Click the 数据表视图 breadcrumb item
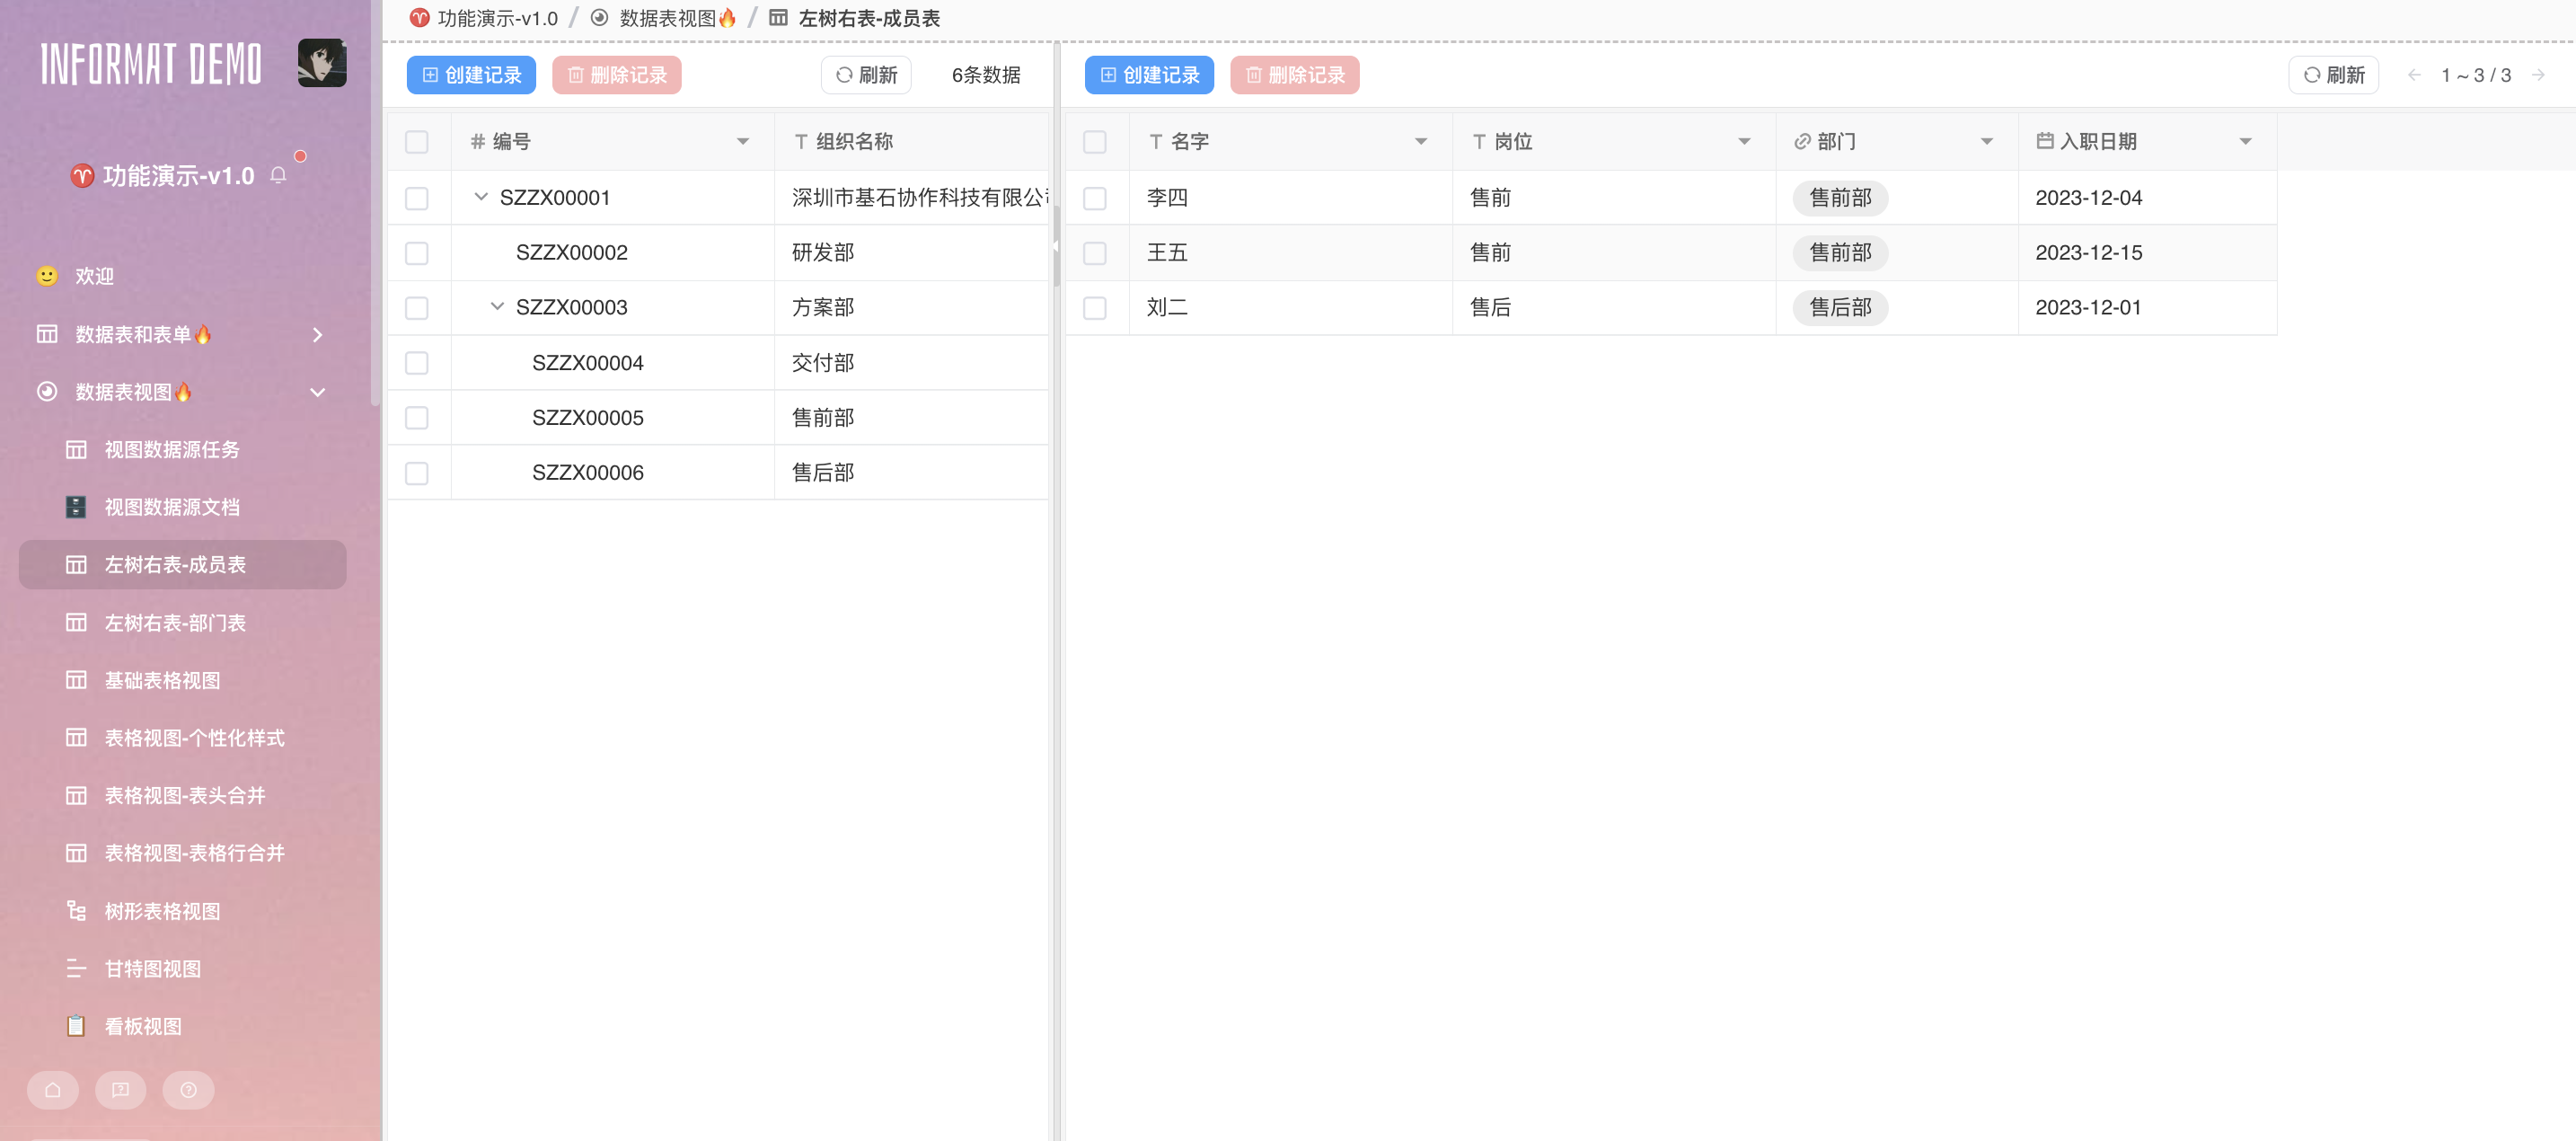The image size is (2576, 1141). coord(668,18)
